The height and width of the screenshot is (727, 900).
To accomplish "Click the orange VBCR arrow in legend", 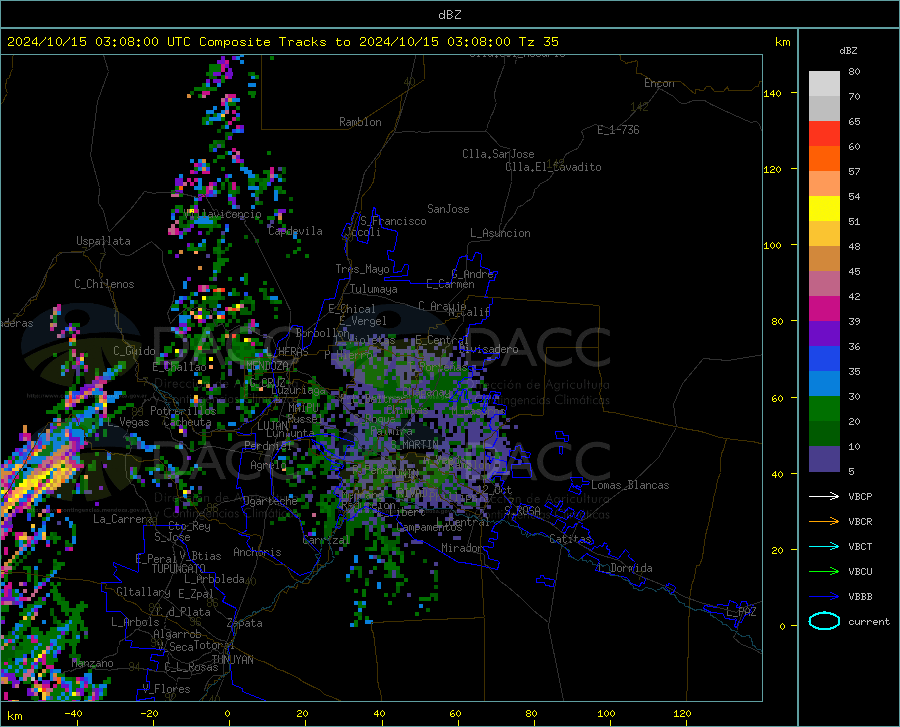I will (824, 521).
